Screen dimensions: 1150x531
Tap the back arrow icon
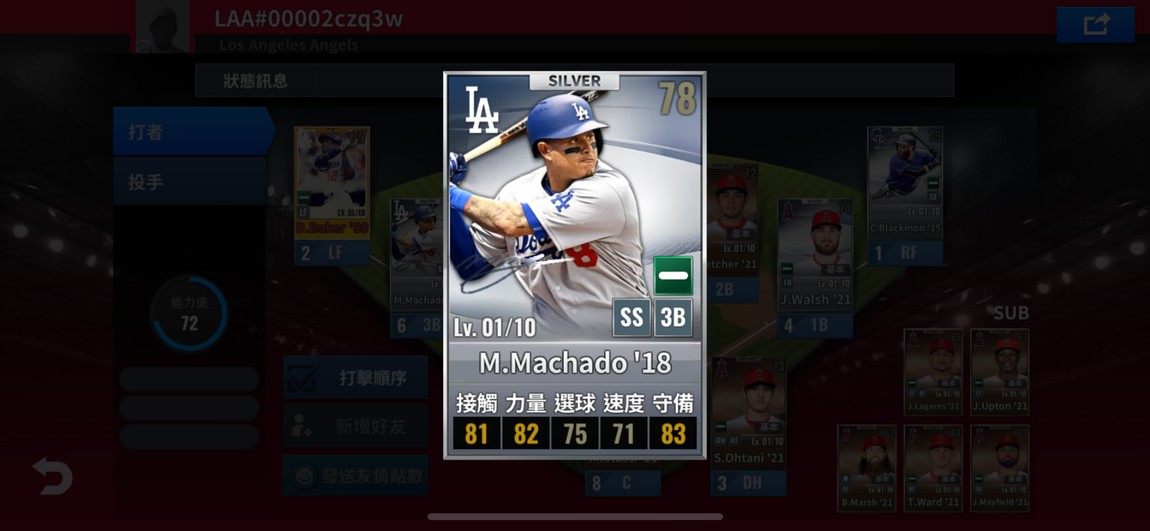click(53, 476)
